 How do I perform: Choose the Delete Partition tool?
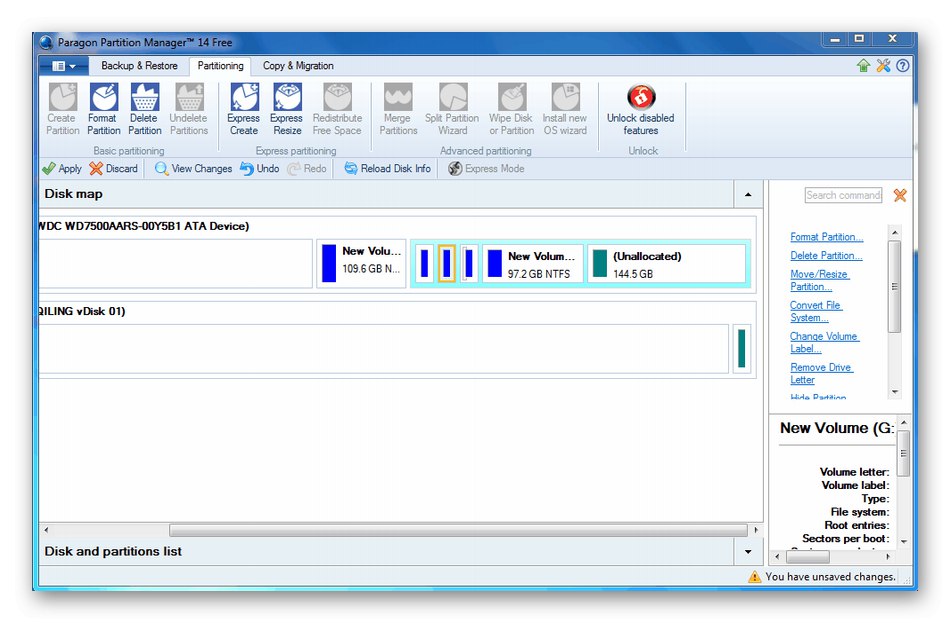[x=144, y=110]
